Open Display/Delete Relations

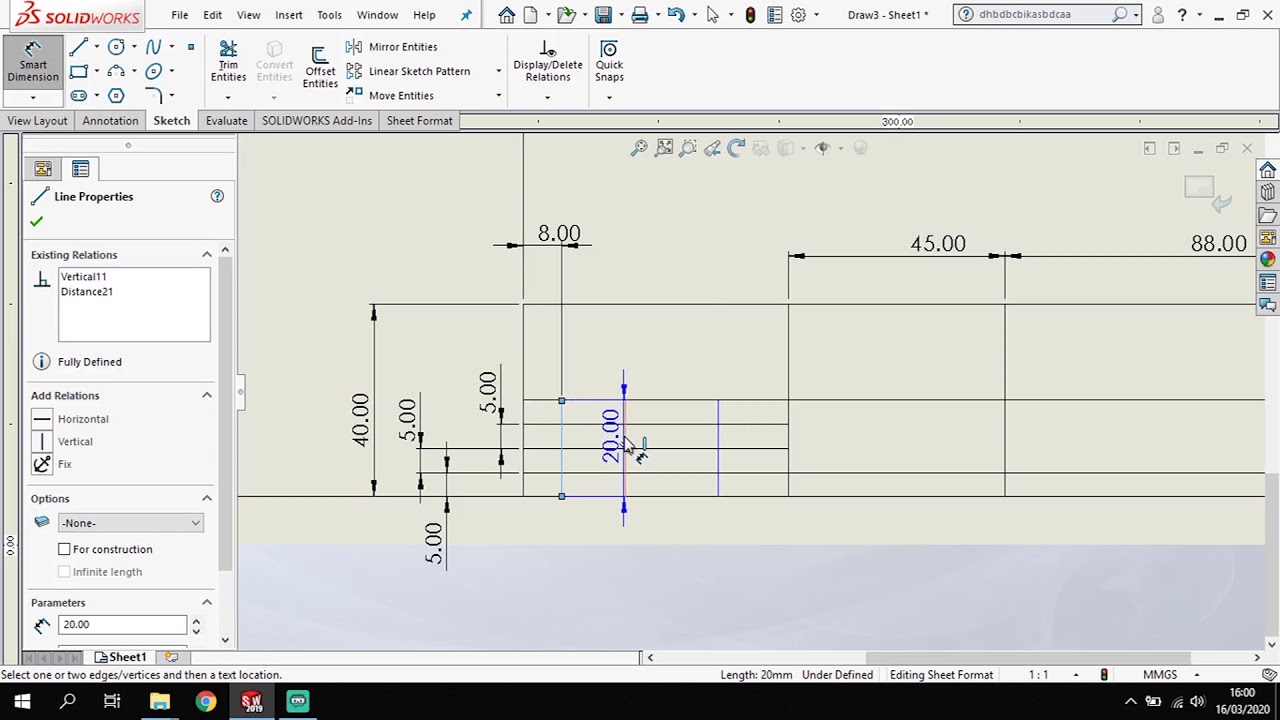pyautogui.click(x=547, y=62)
